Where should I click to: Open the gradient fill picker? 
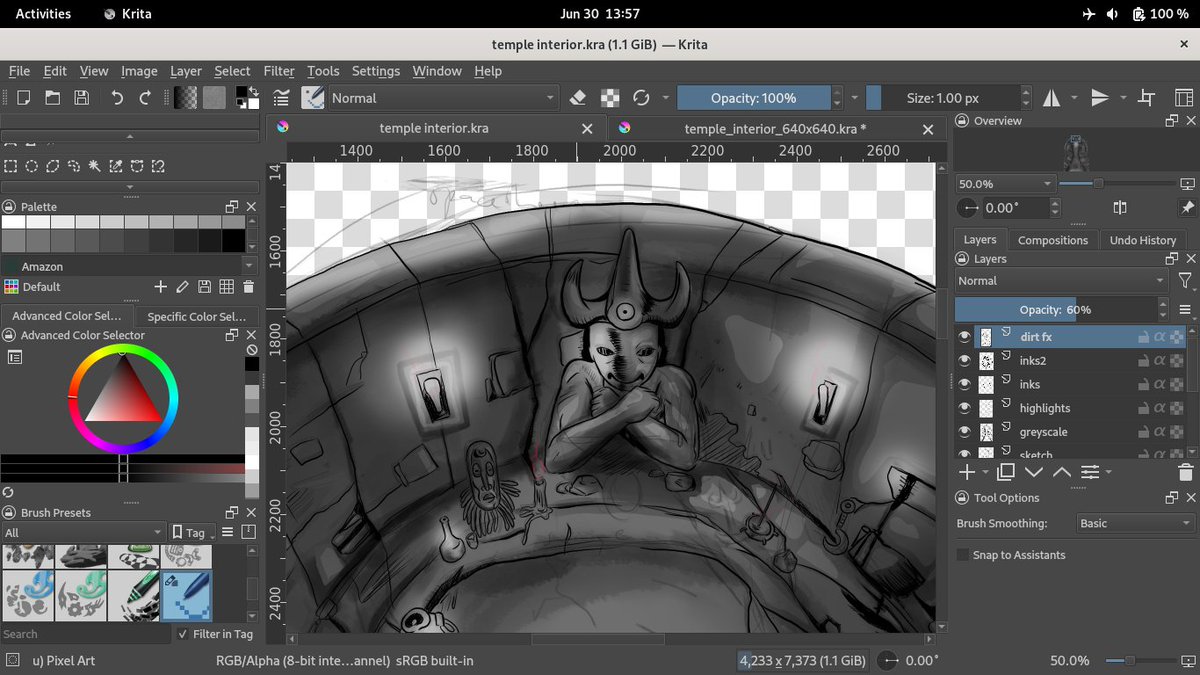click(x=186, y=98)
